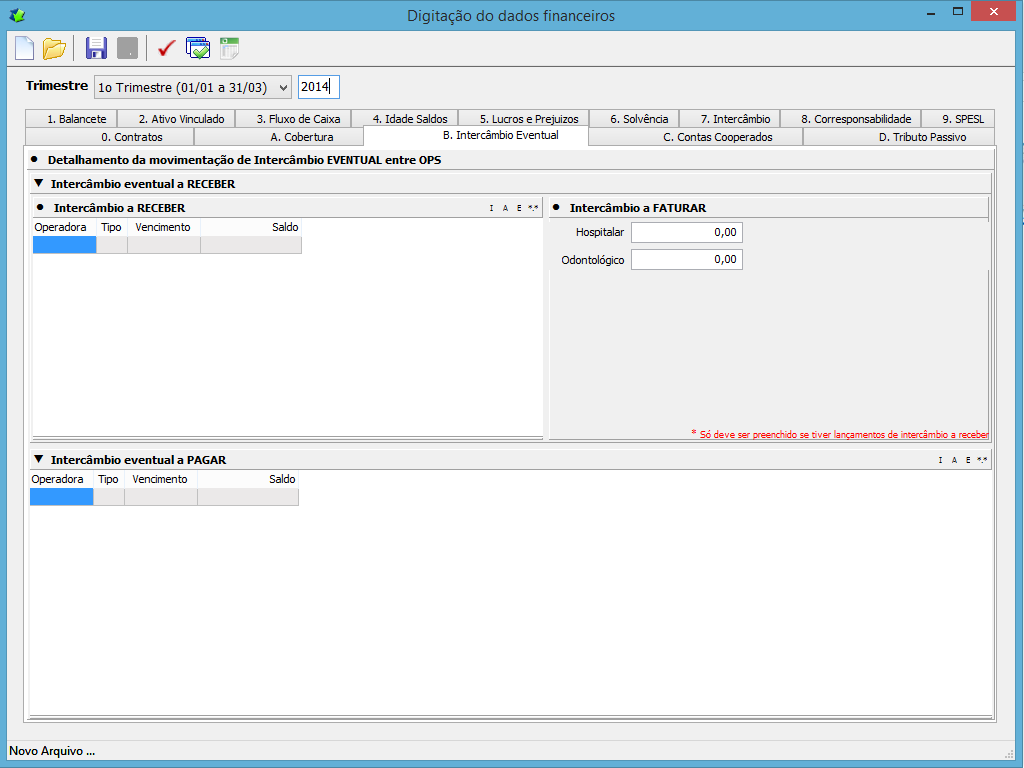1024x768 pixels.
Task: Click the Odontológico value input field
Action: point(686,259)
